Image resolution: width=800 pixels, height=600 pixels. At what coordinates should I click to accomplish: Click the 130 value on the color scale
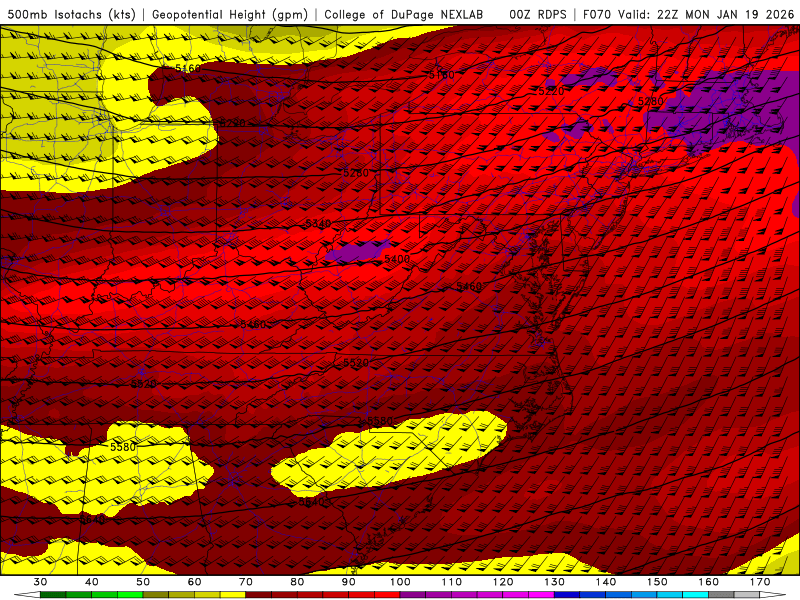click(x=554, y=582)
